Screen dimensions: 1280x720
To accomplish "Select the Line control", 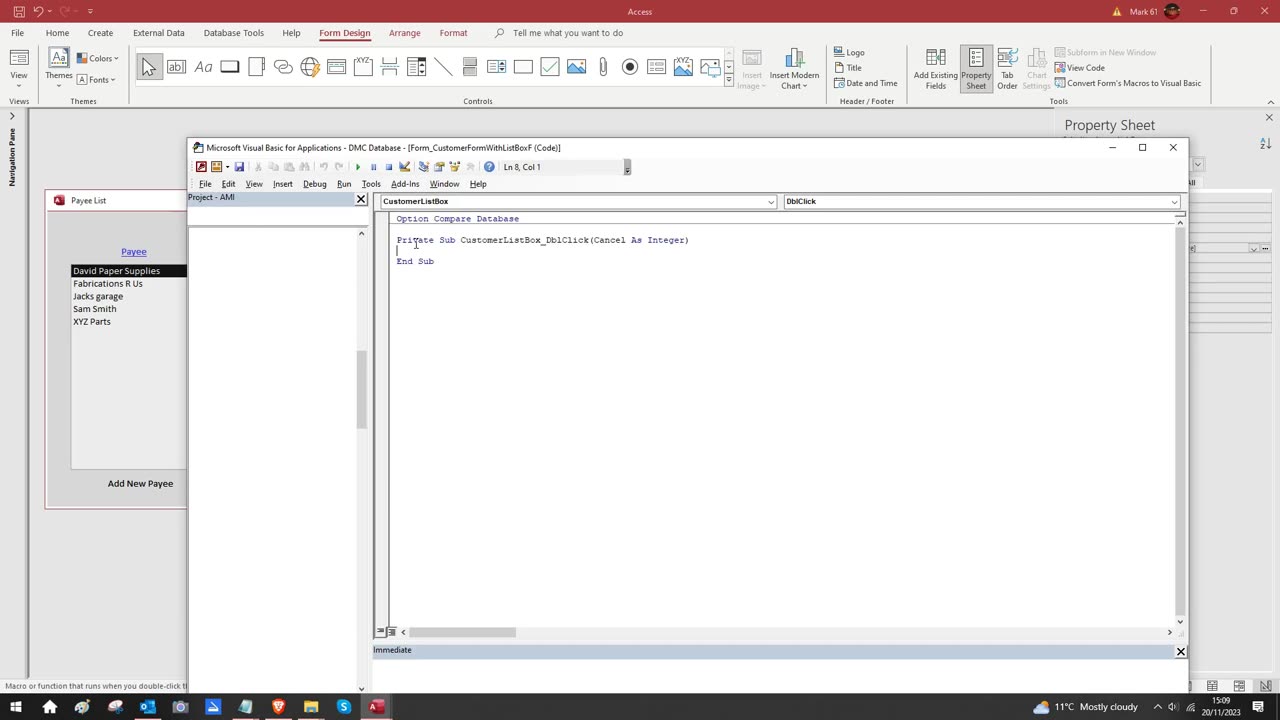I will [443, 67].
